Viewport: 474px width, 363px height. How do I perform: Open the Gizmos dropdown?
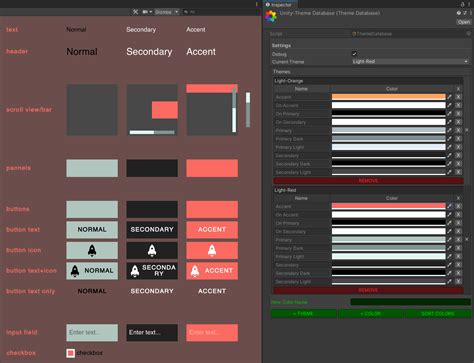pyautogui.click(x=167, y=12)
